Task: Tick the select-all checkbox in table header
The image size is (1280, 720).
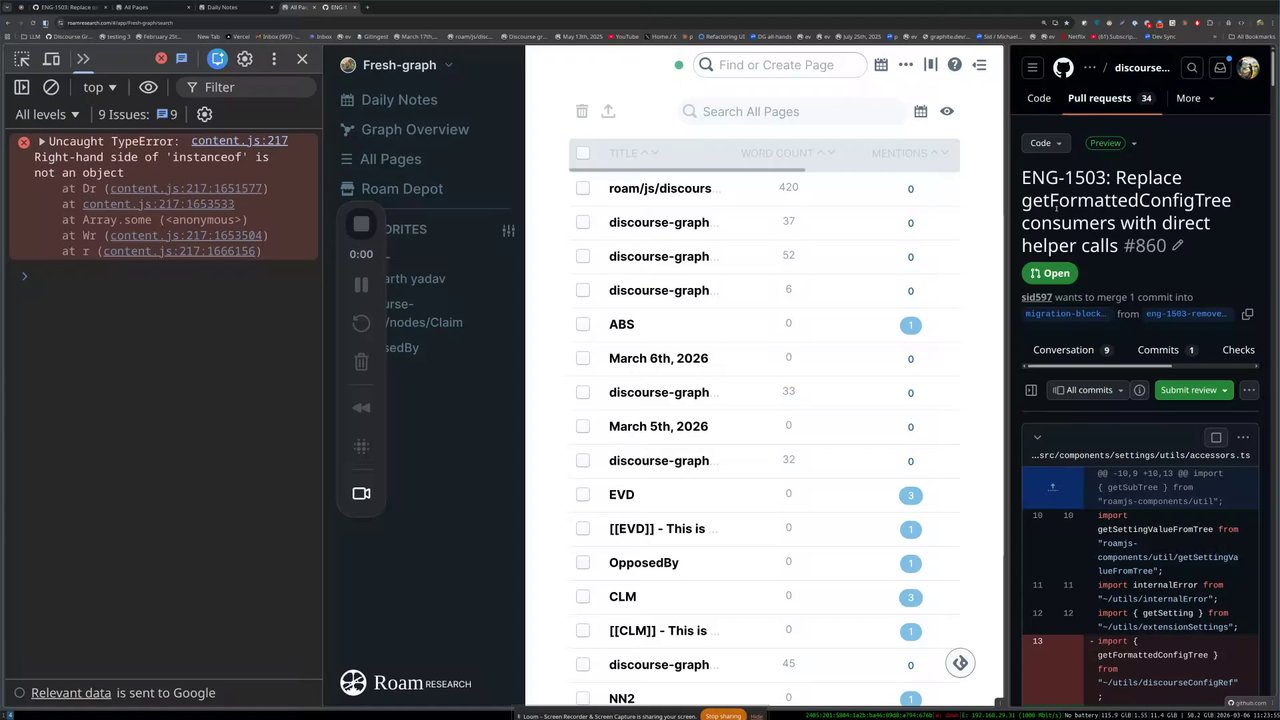Action: (x=583, y=153)
